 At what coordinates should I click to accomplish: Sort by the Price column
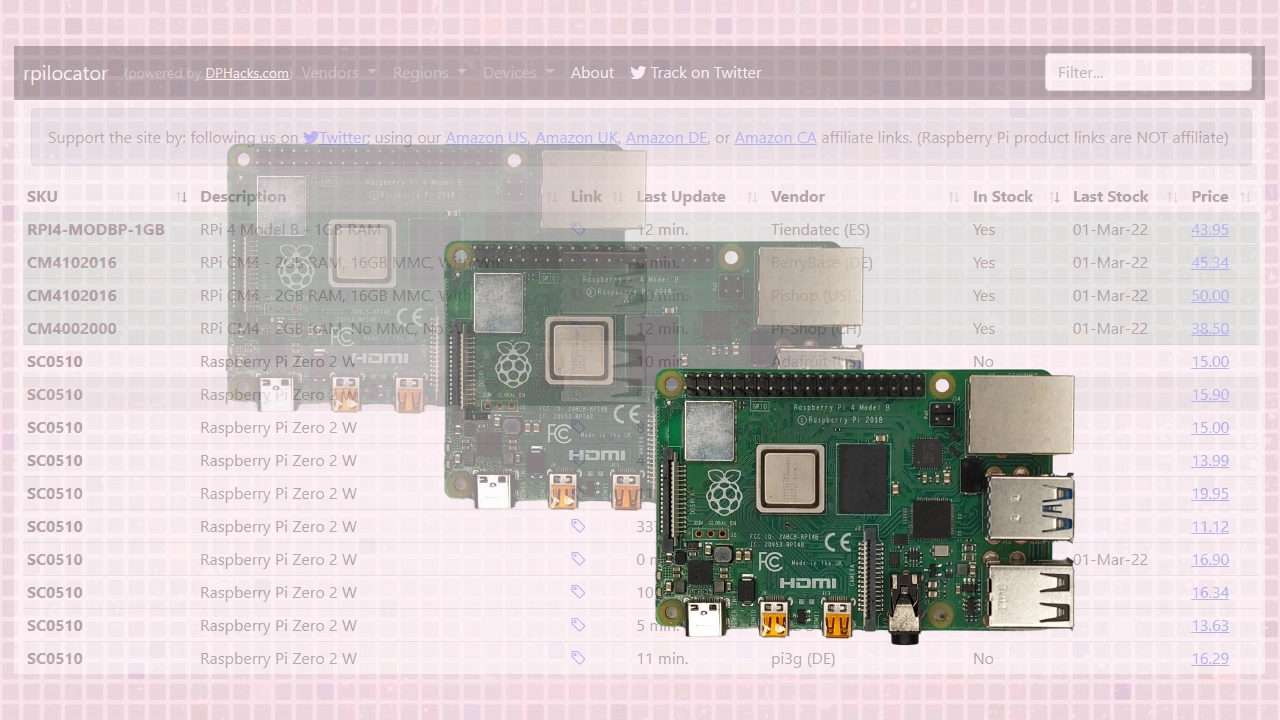point(1210,196)
